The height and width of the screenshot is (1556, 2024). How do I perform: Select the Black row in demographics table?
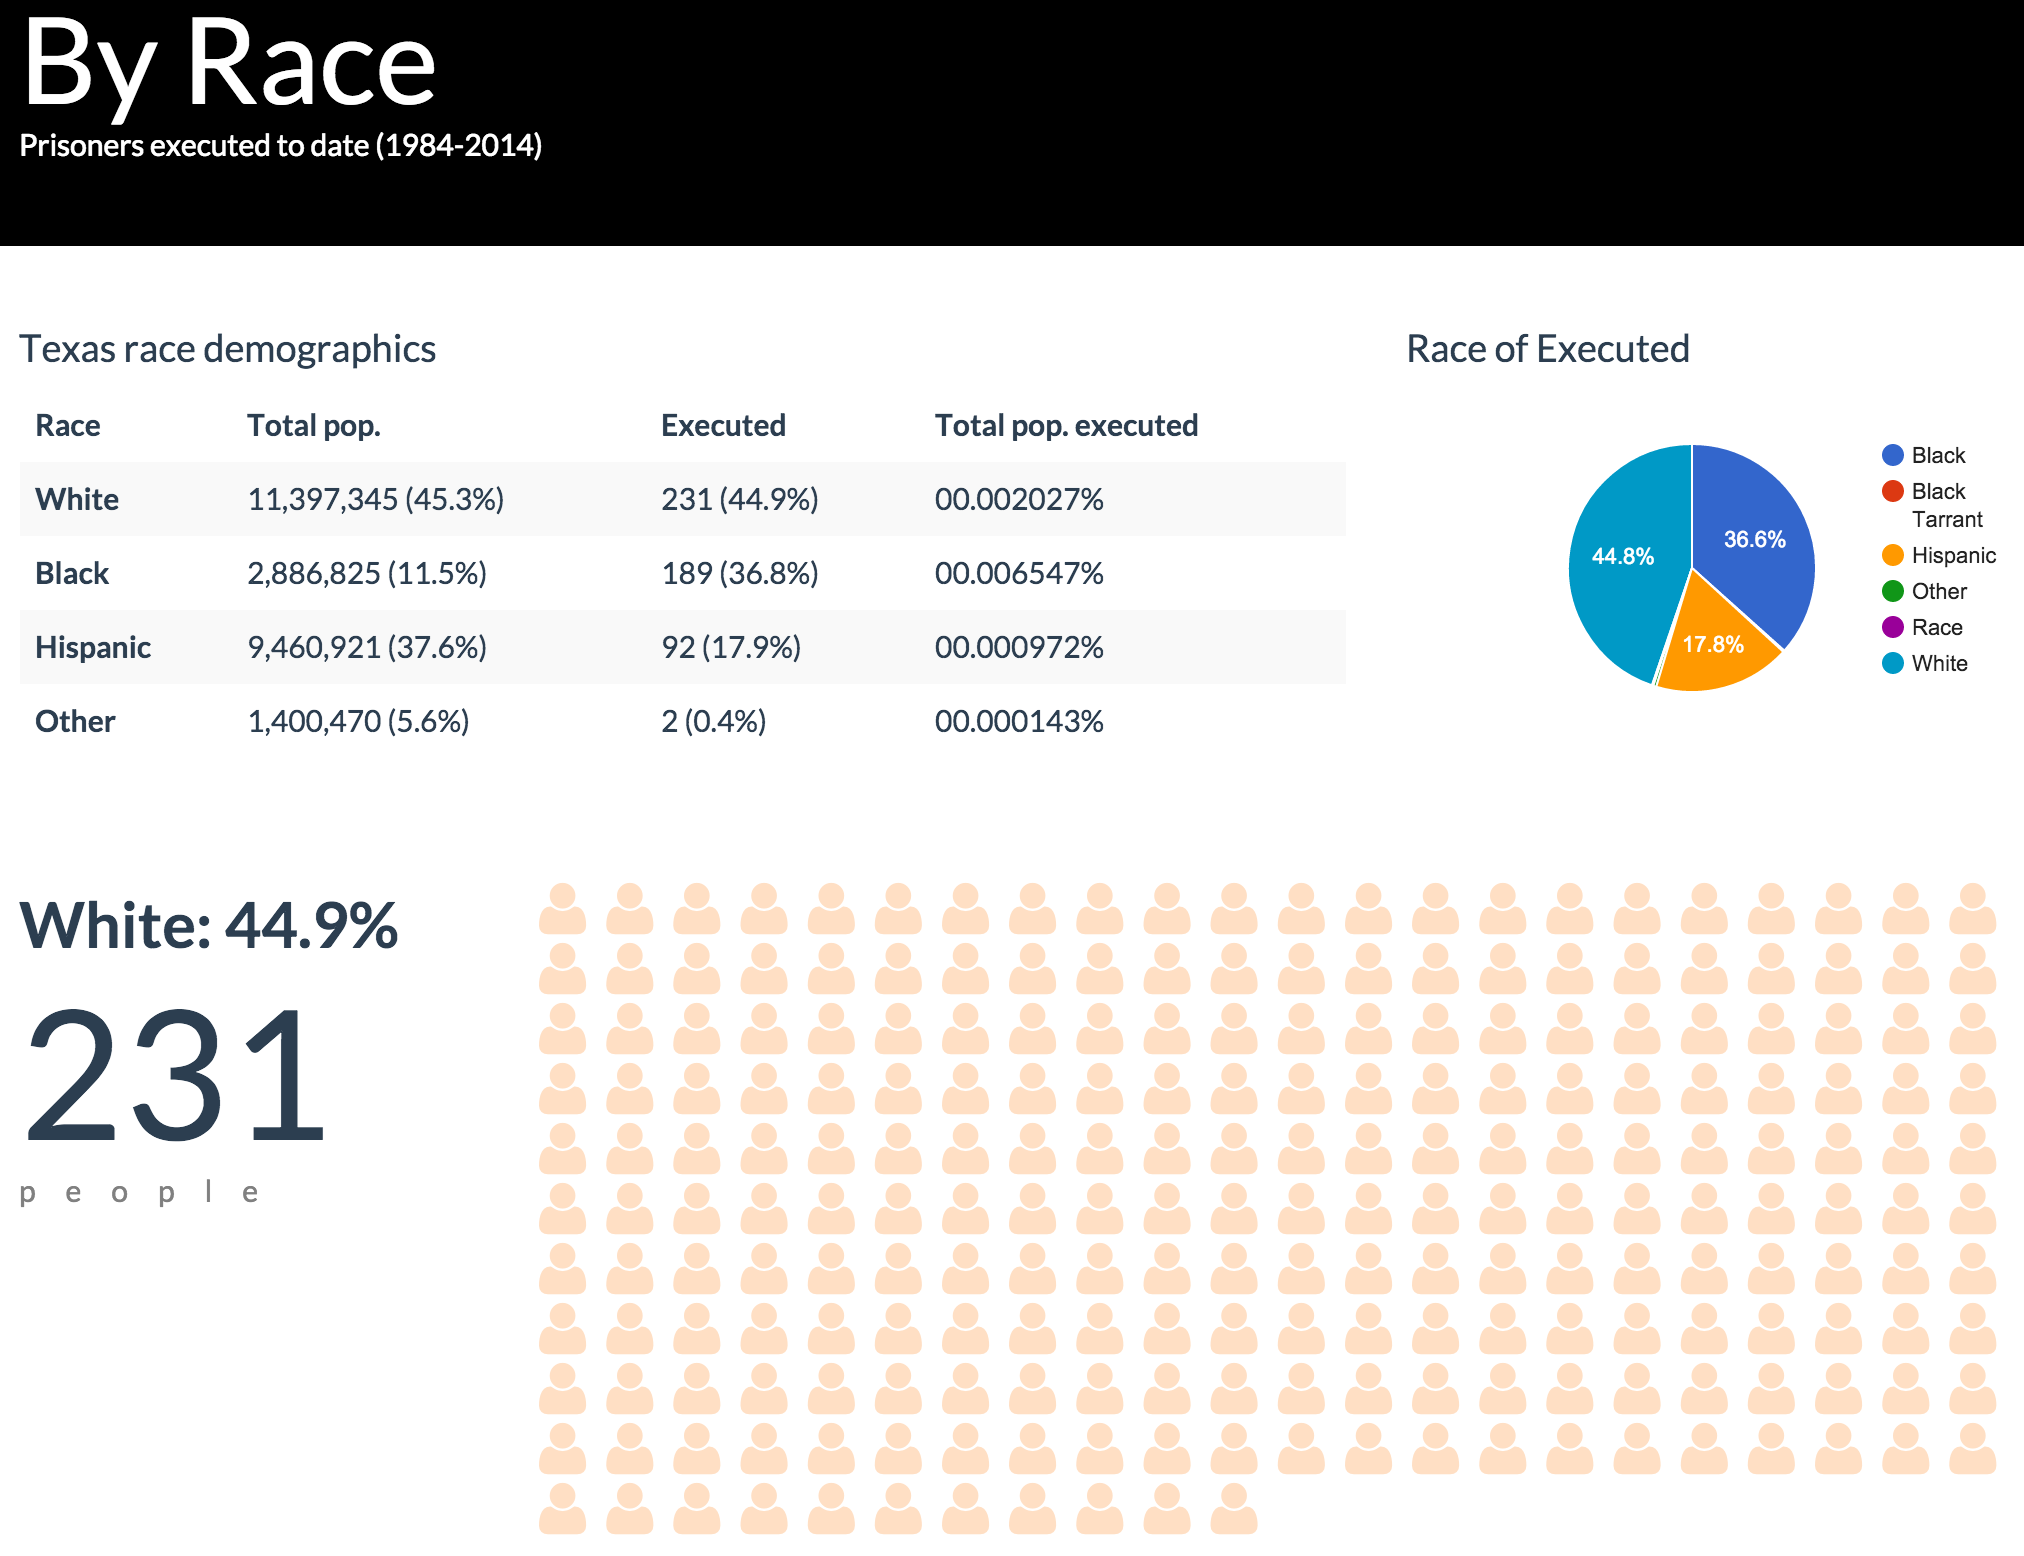(x=72, y=573)
